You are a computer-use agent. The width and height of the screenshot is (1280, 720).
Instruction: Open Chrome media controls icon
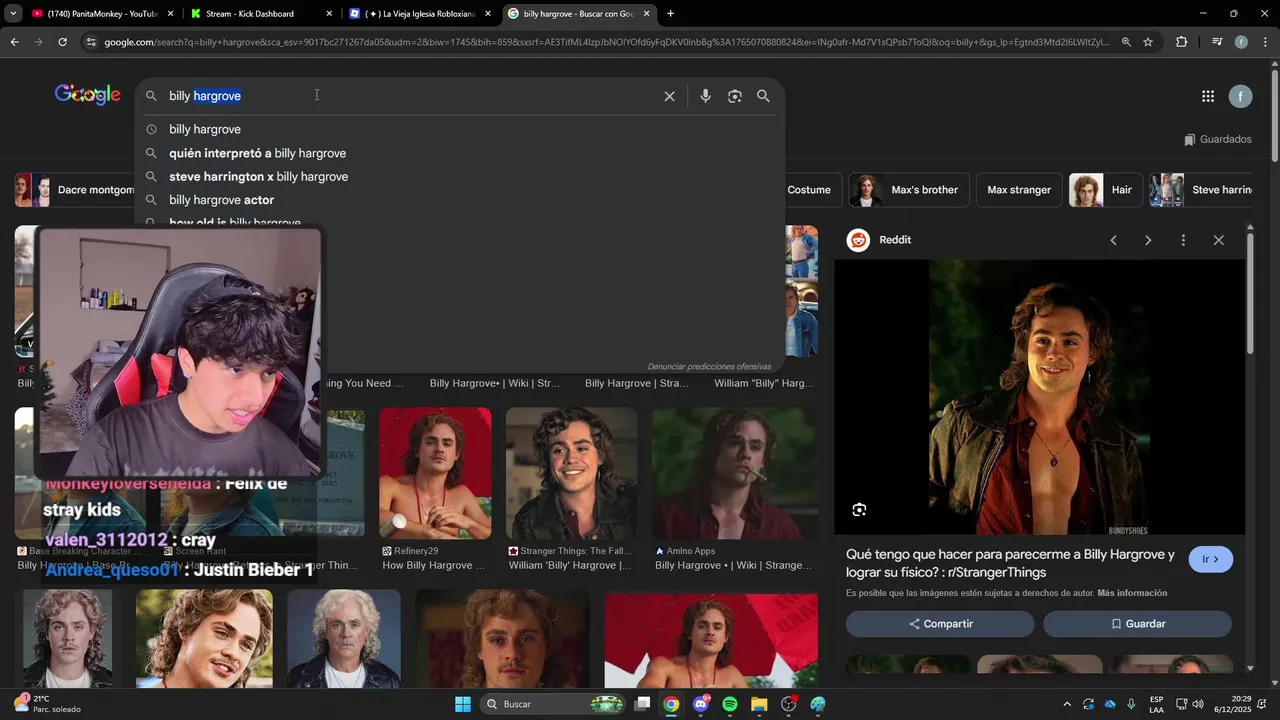(1217, 42)
